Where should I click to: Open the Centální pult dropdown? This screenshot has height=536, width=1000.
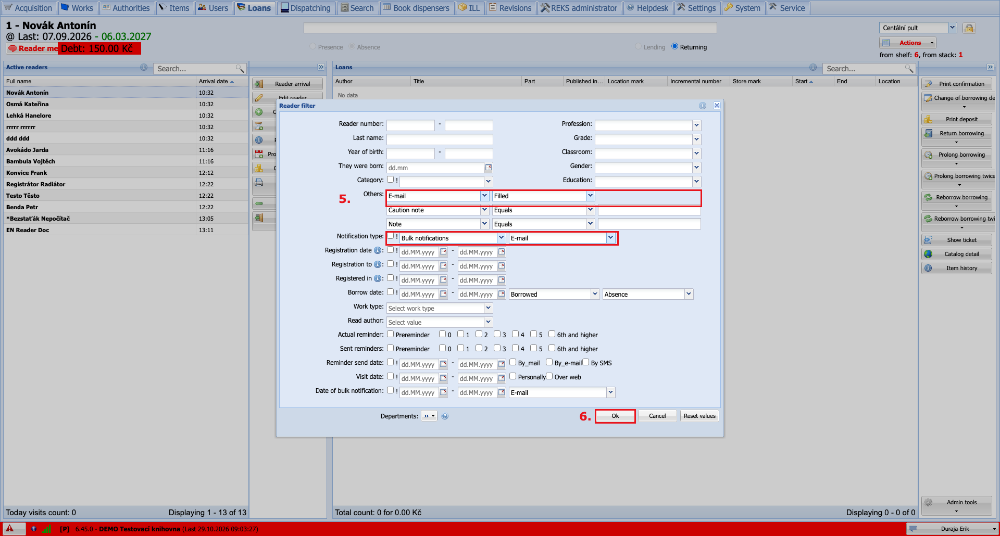click(953, 28)
